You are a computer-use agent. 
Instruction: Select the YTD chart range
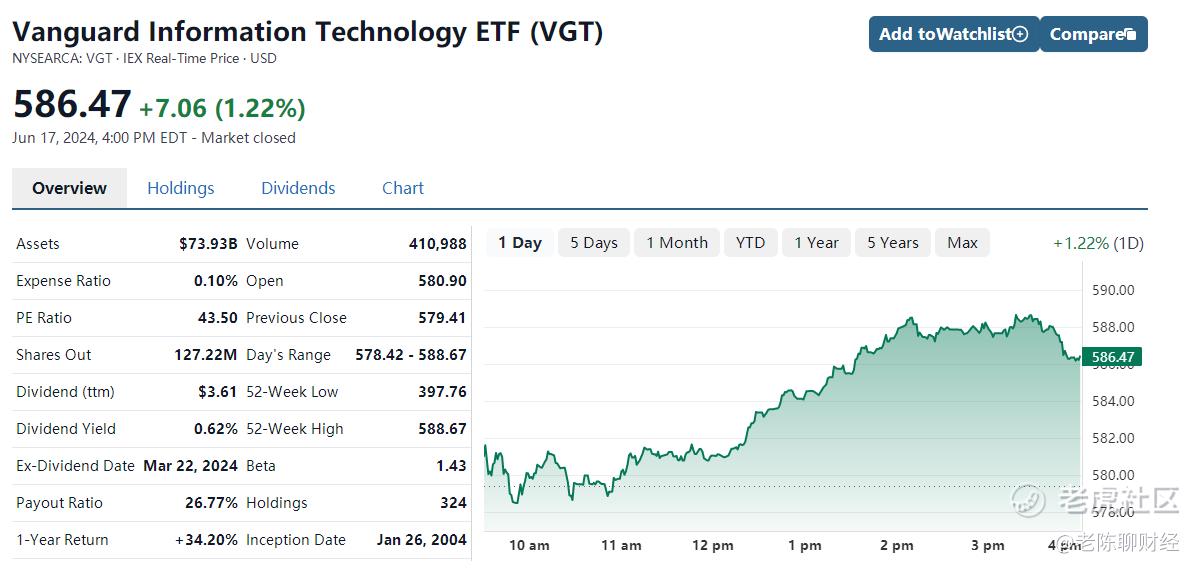point(750,243)
